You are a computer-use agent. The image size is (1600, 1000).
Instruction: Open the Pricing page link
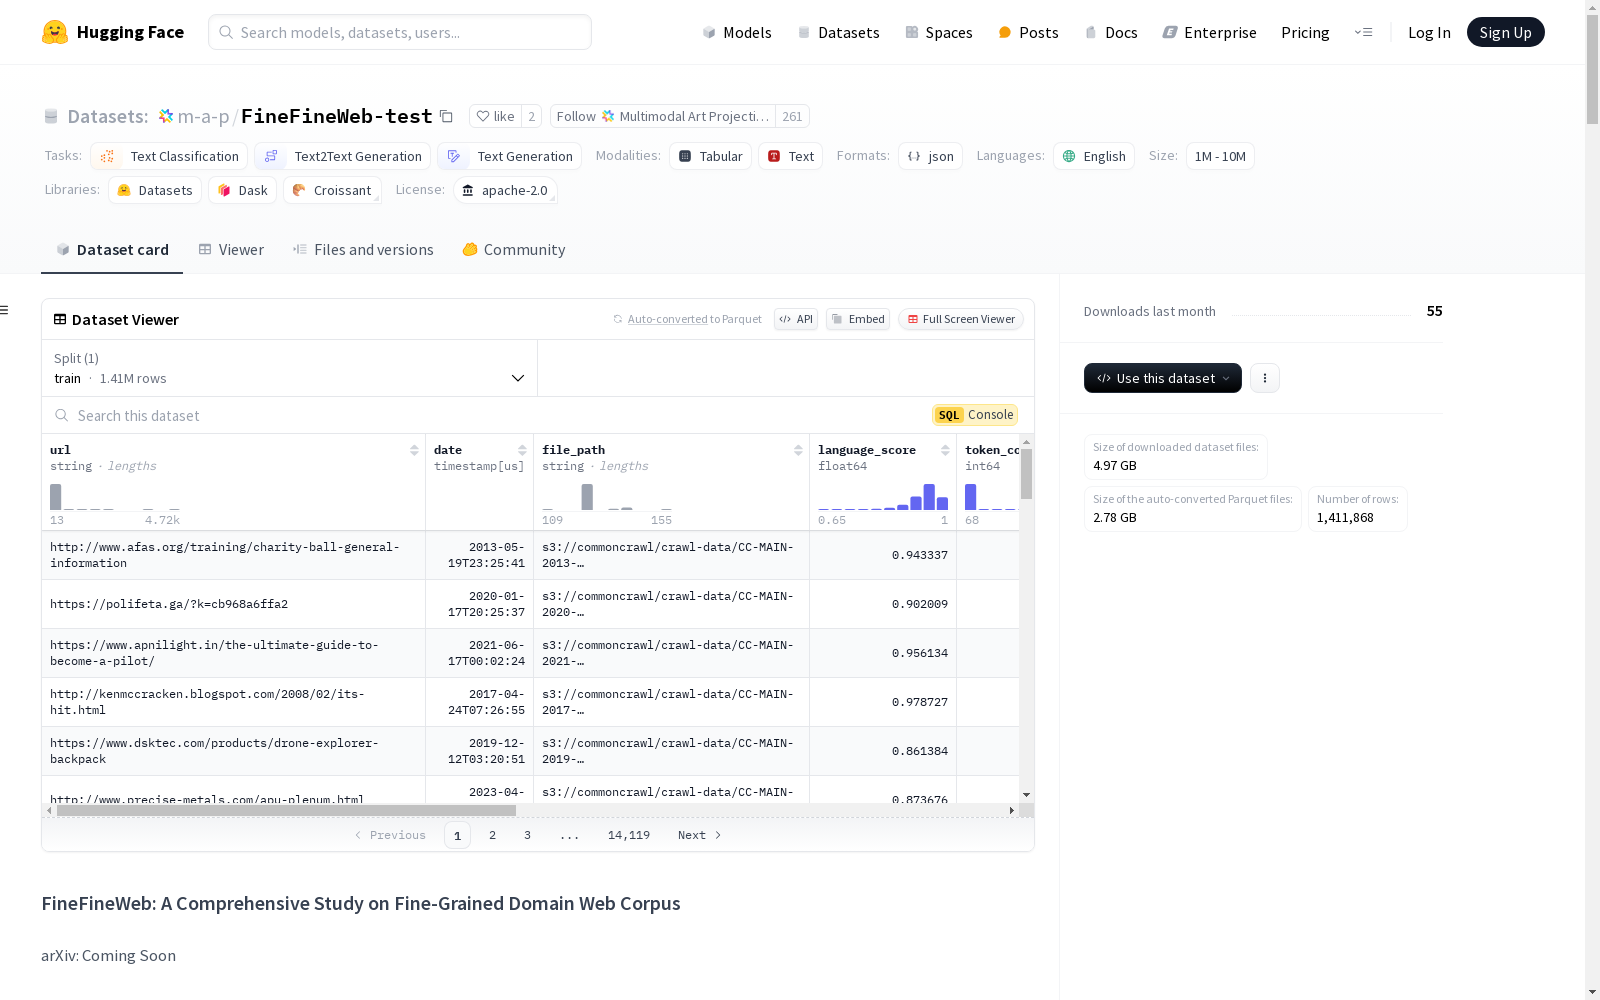coord(1305,32)
